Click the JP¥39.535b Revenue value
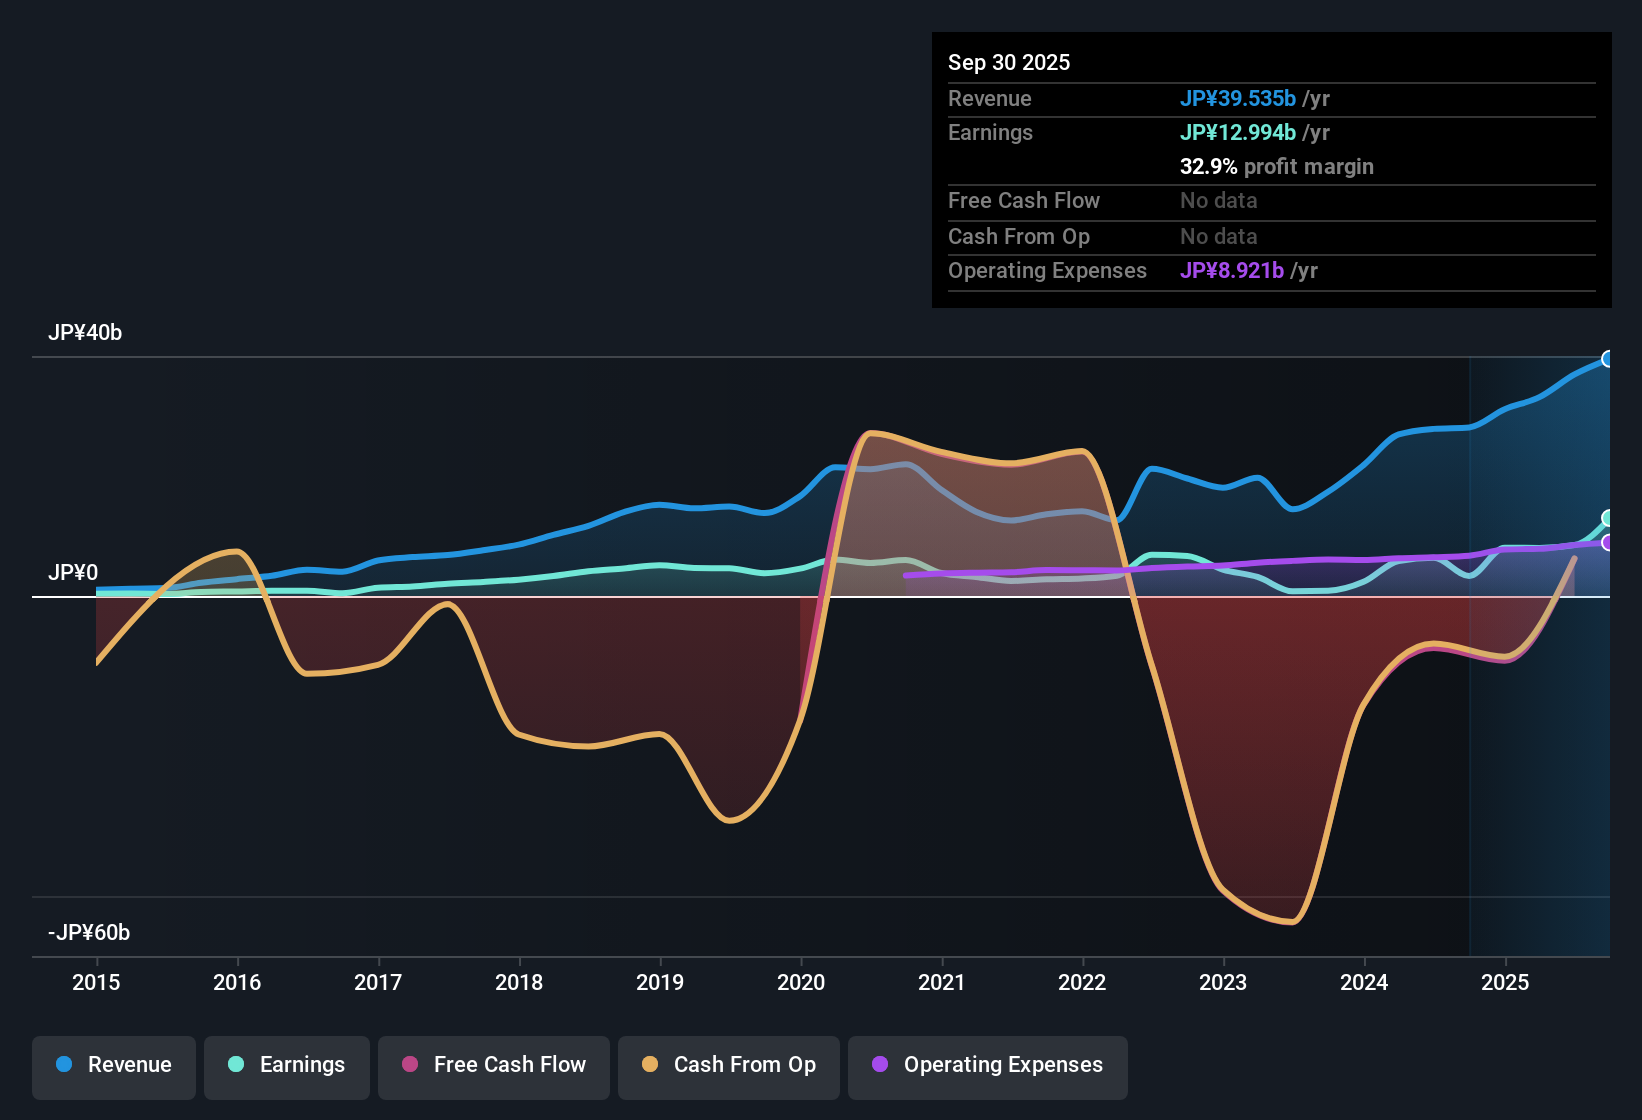1642x1120 pixels. (x=1239, y=98)
